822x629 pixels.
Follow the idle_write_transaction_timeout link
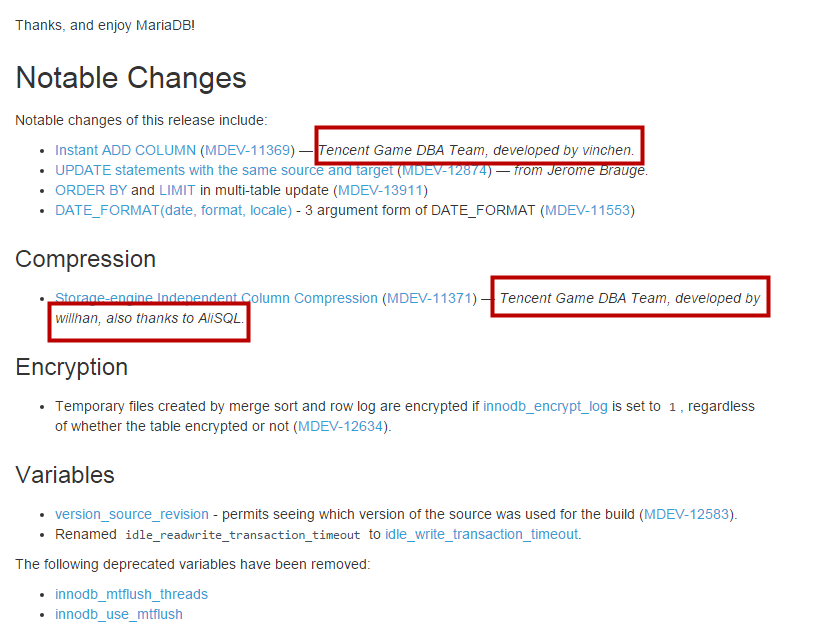coord(481,535)
